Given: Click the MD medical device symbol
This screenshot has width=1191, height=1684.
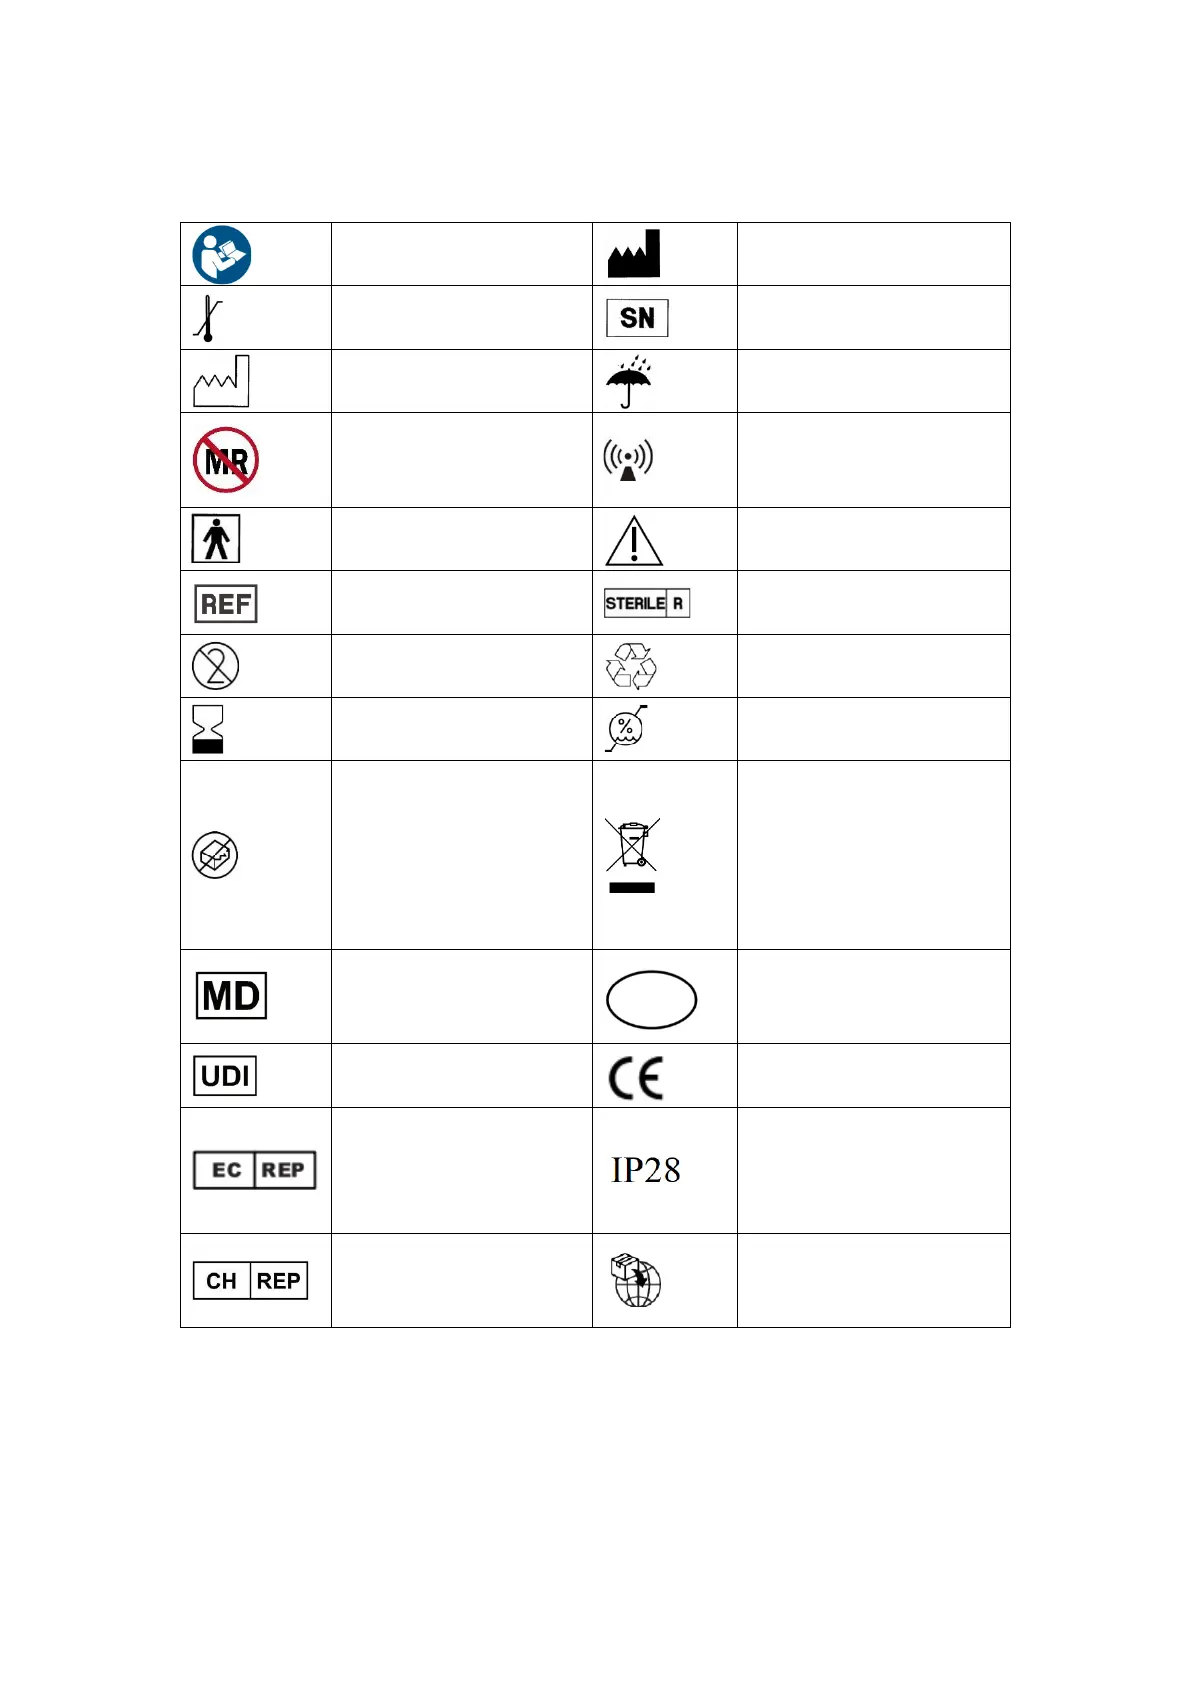Looking at the screenshot, I should pyautogui.click(x=231, y=996).
